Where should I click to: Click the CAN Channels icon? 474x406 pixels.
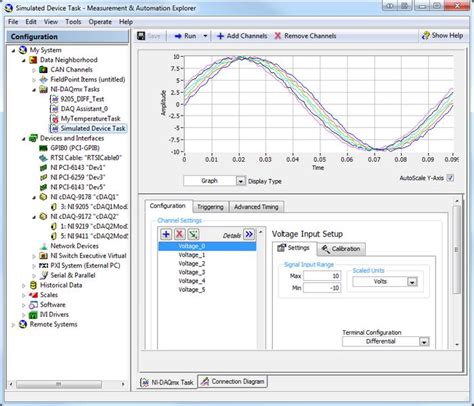[44, 70]
